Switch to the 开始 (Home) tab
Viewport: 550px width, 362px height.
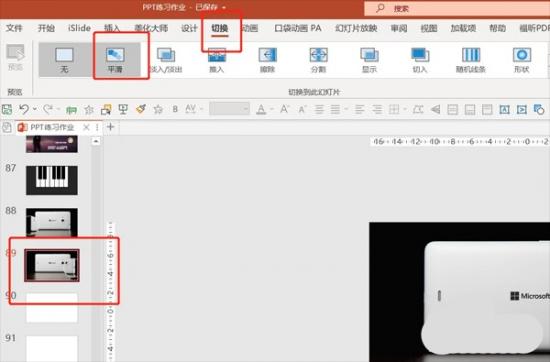(46, 28)
